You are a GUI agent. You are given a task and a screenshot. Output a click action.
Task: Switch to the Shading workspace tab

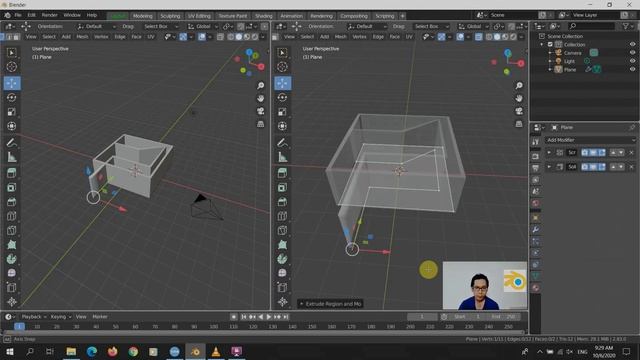264,16
